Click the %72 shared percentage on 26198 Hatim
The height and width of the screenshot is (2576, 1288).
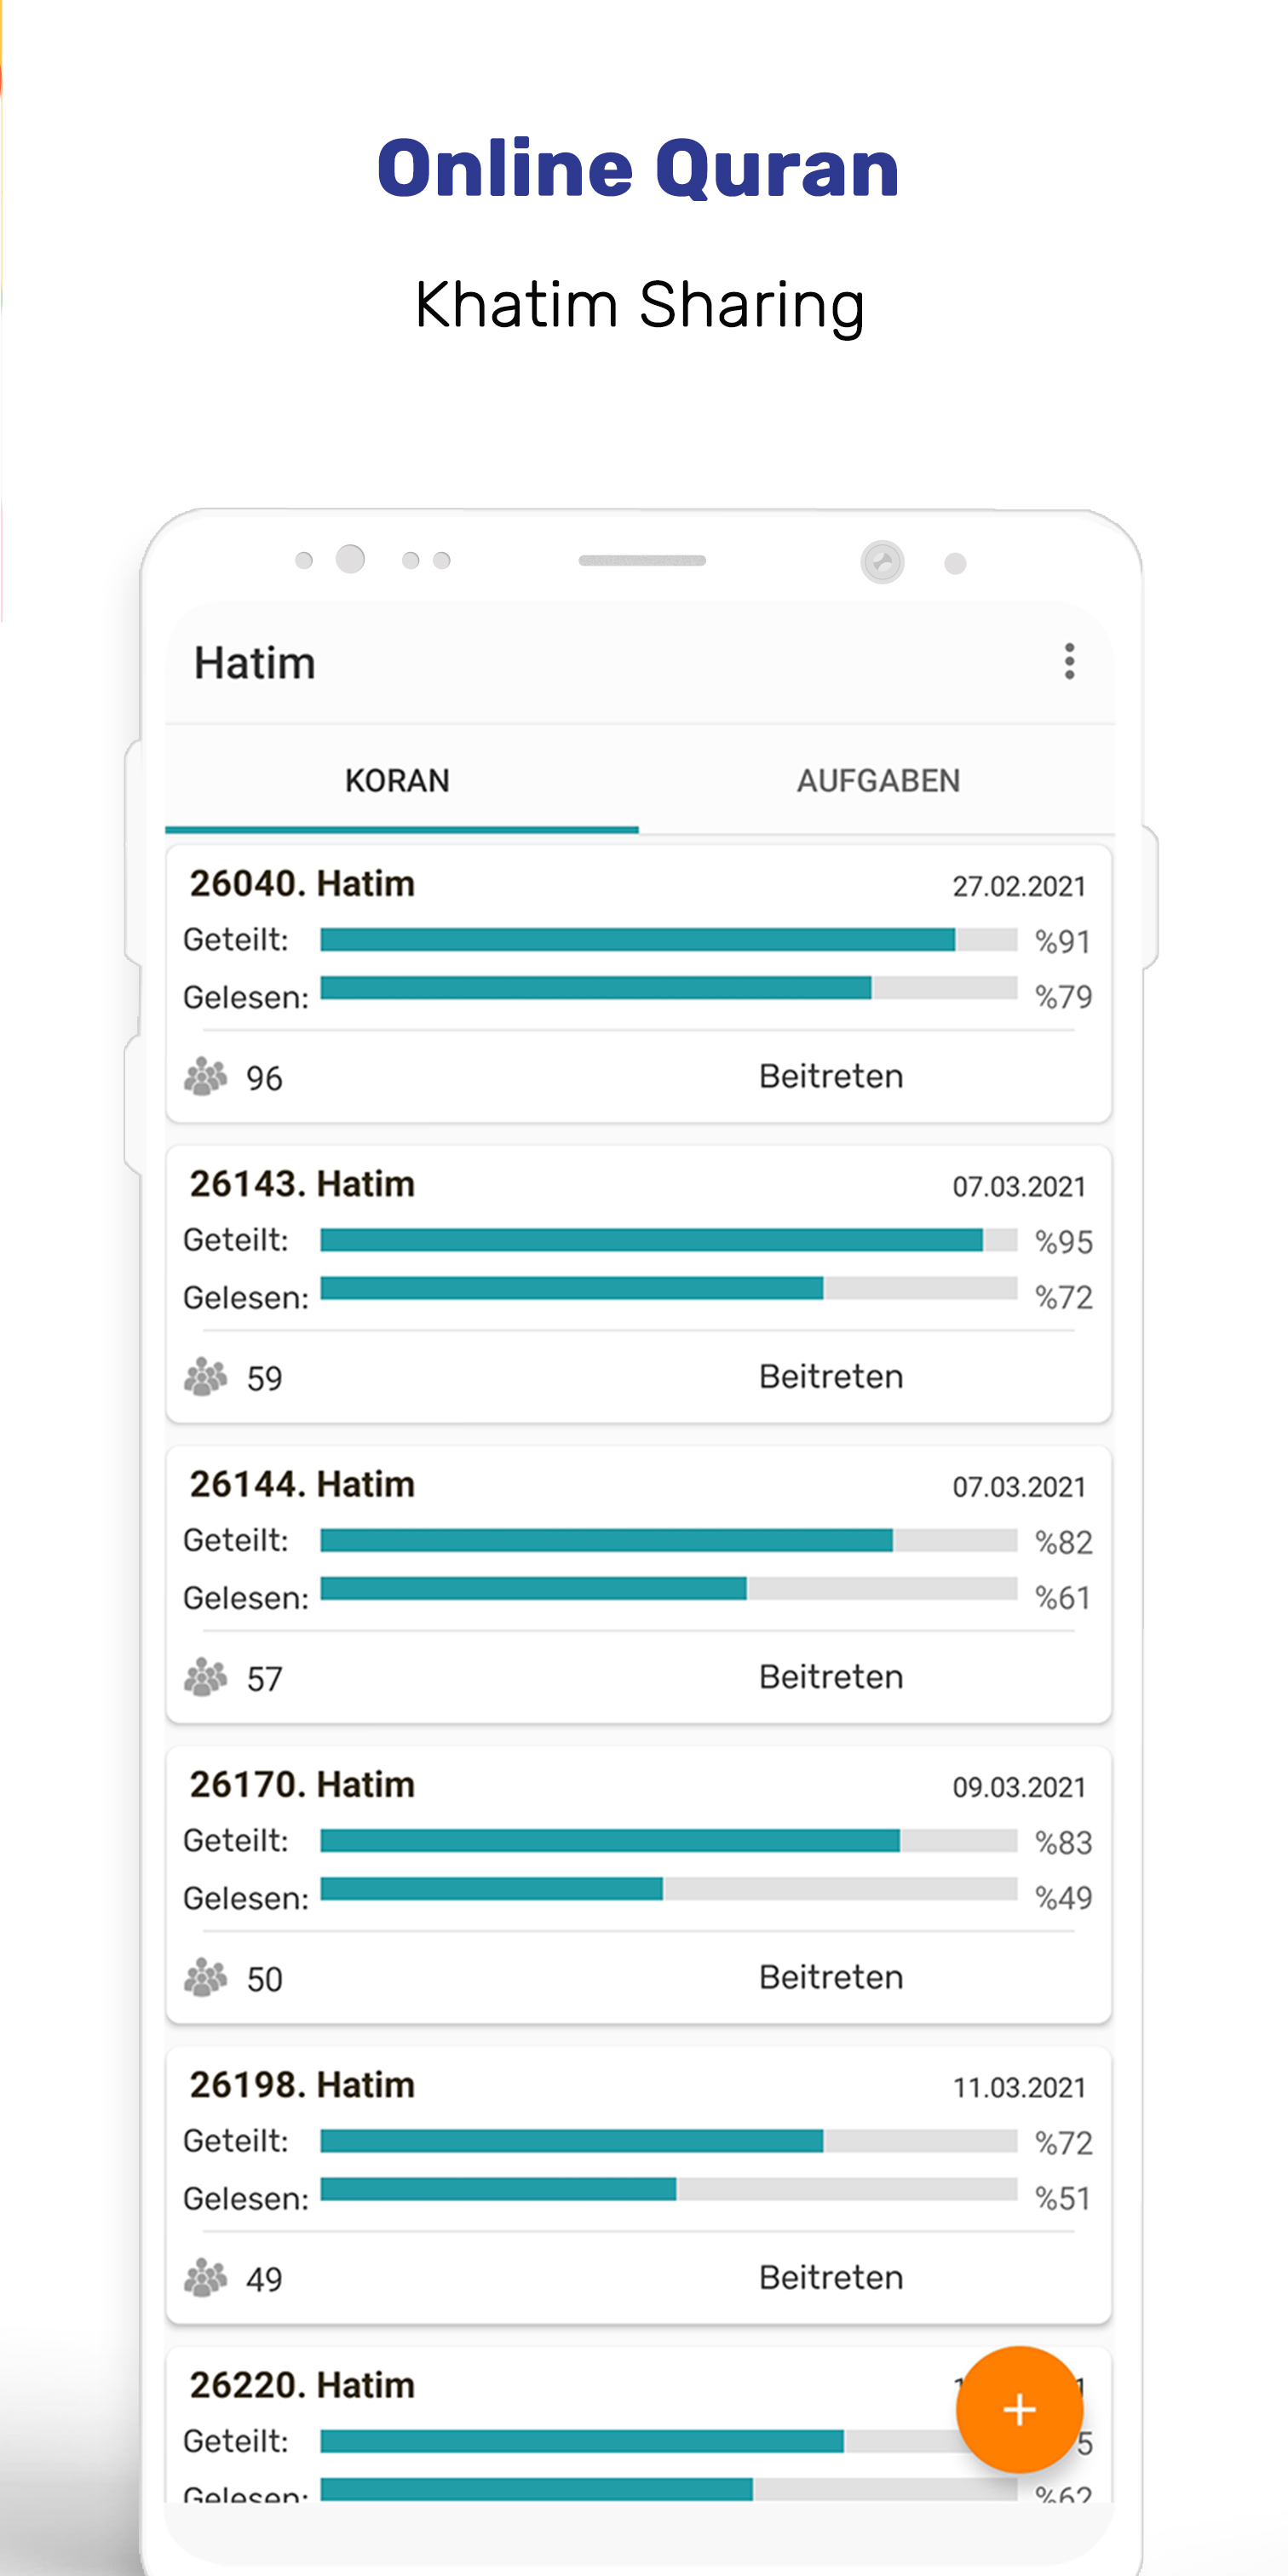click(x=1063, y=2143)
